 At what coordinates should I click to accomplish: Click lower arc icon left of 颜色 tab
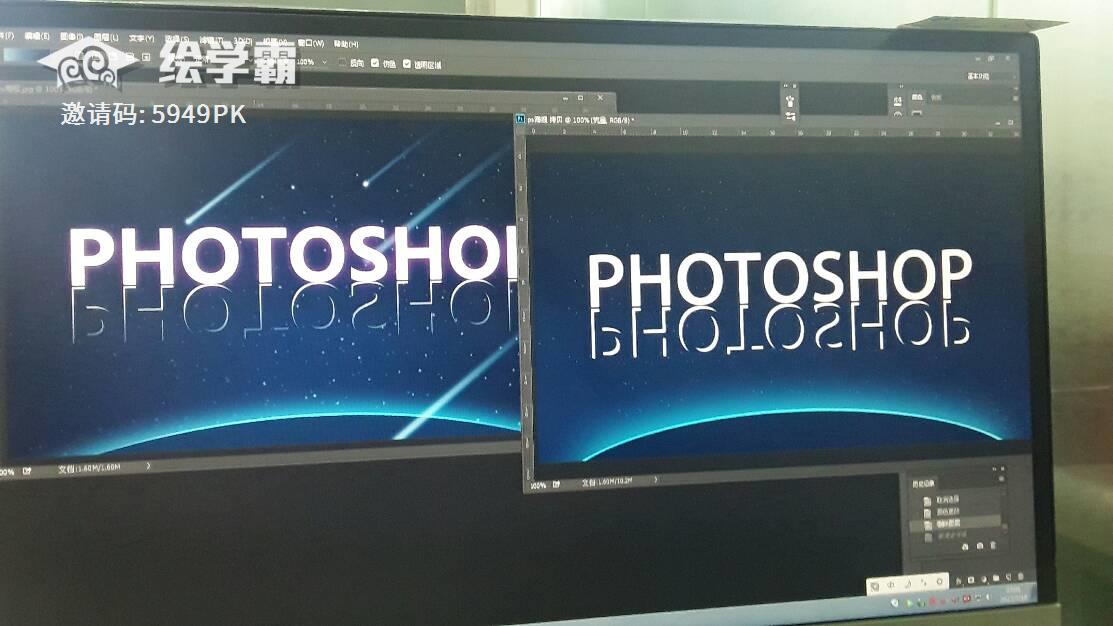tap(898, 115)
